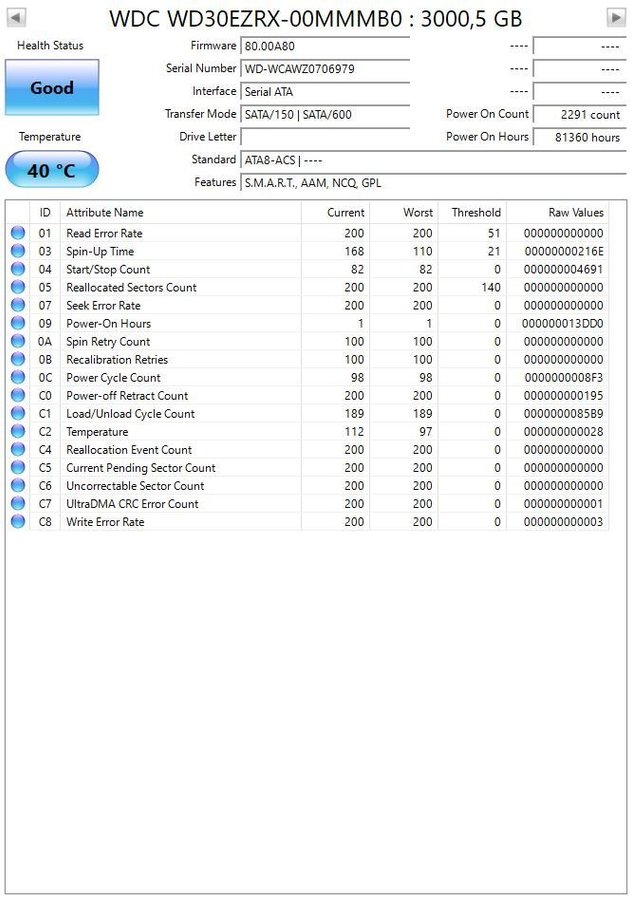Viewport: 632px width, 900px height.
Task: Click status icon for Spin-Up Time
Action: (18, 251)
